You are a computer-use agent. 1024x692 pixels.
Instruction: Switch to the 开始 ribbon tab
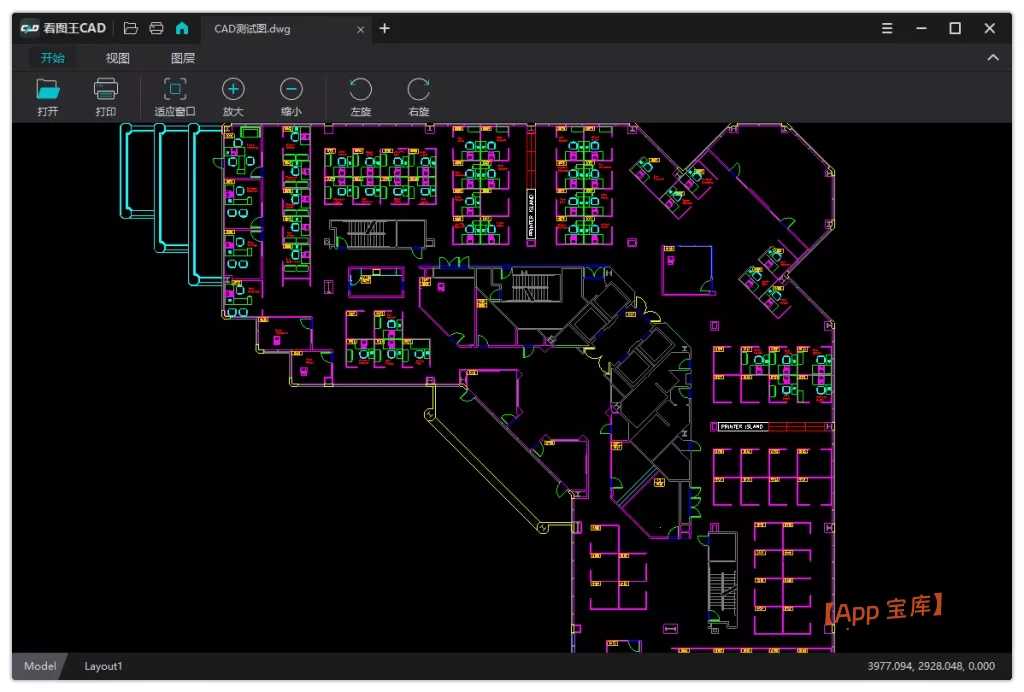click(x=53, y=58)
